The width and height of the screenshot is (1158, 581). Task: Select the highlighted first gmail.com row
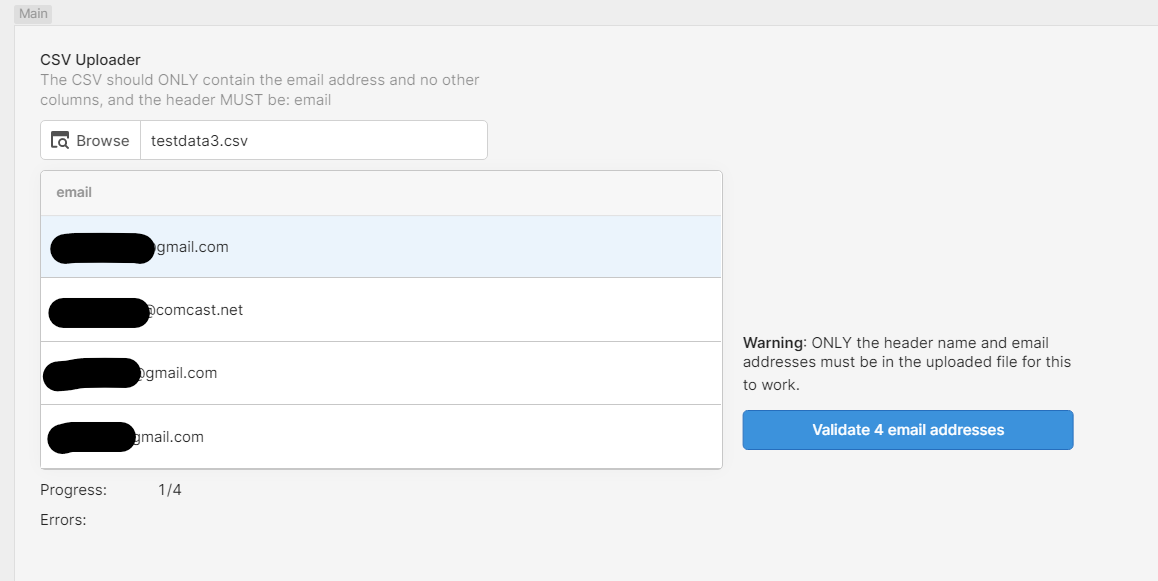tap(381, 247)
